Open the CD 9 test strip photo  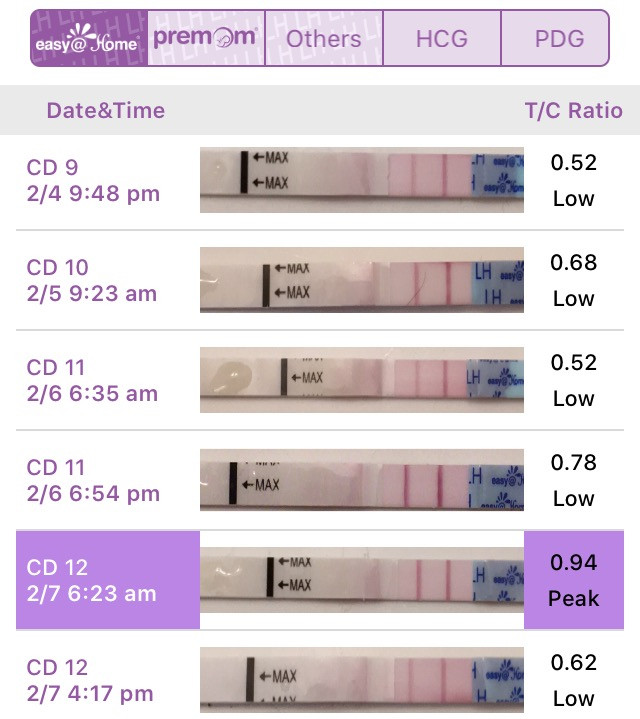(362, 180)
